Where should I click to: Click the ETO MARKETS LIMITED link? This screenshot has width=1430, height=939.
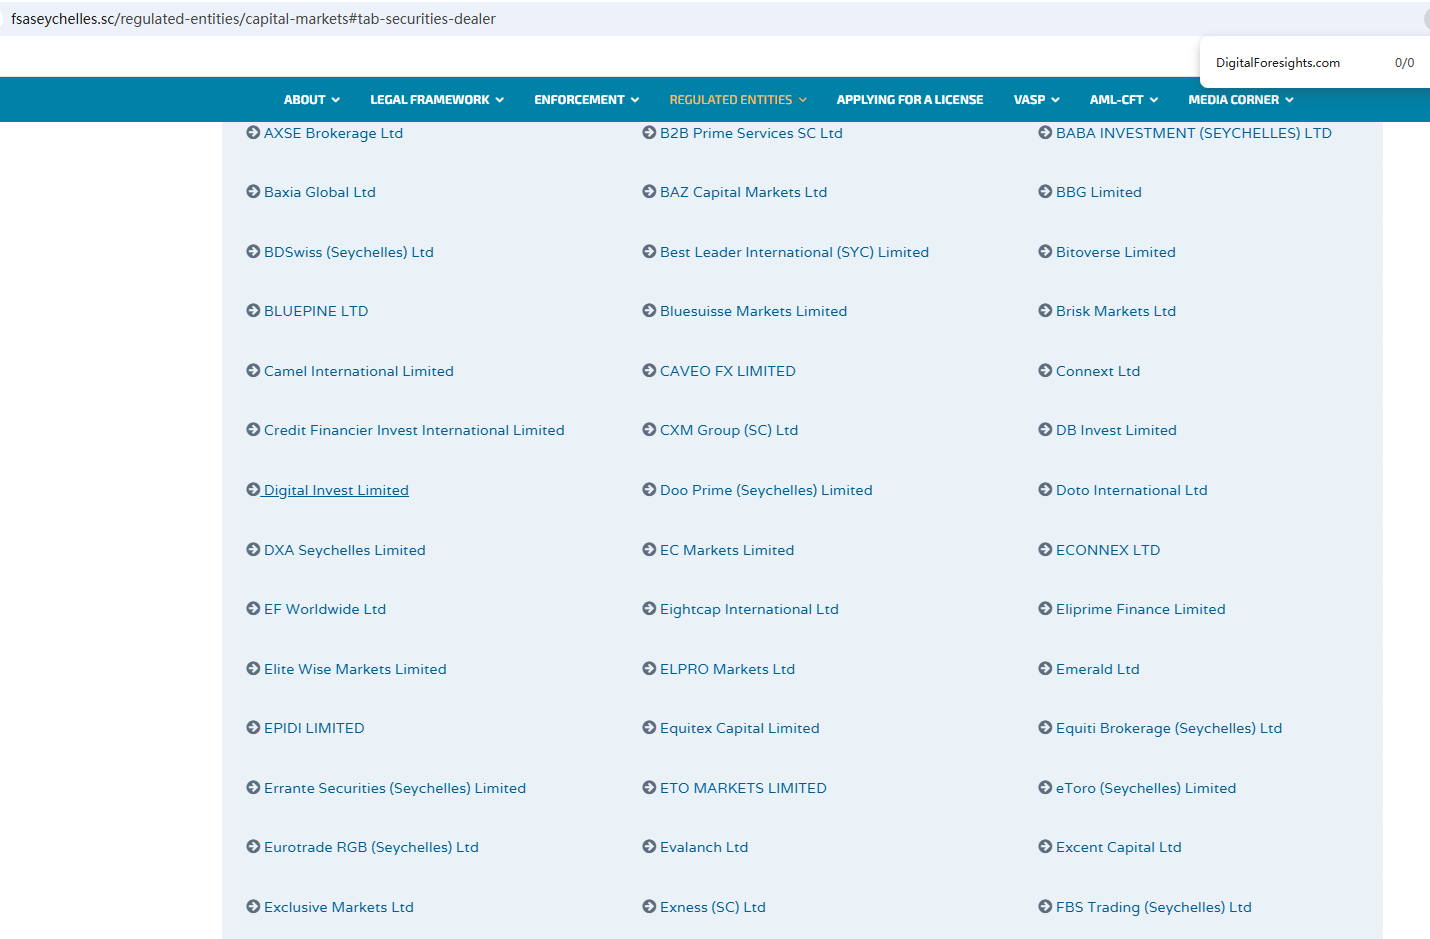pos(743,788)
